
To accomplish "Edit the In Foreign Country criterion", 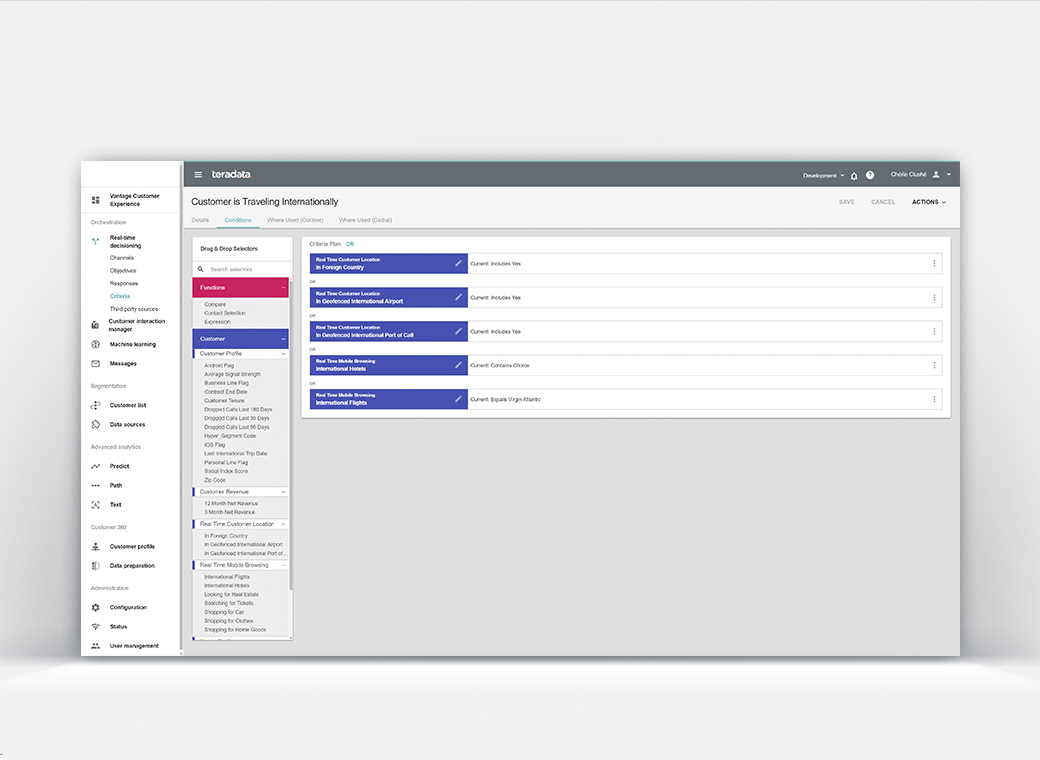I will click(458, 263).
